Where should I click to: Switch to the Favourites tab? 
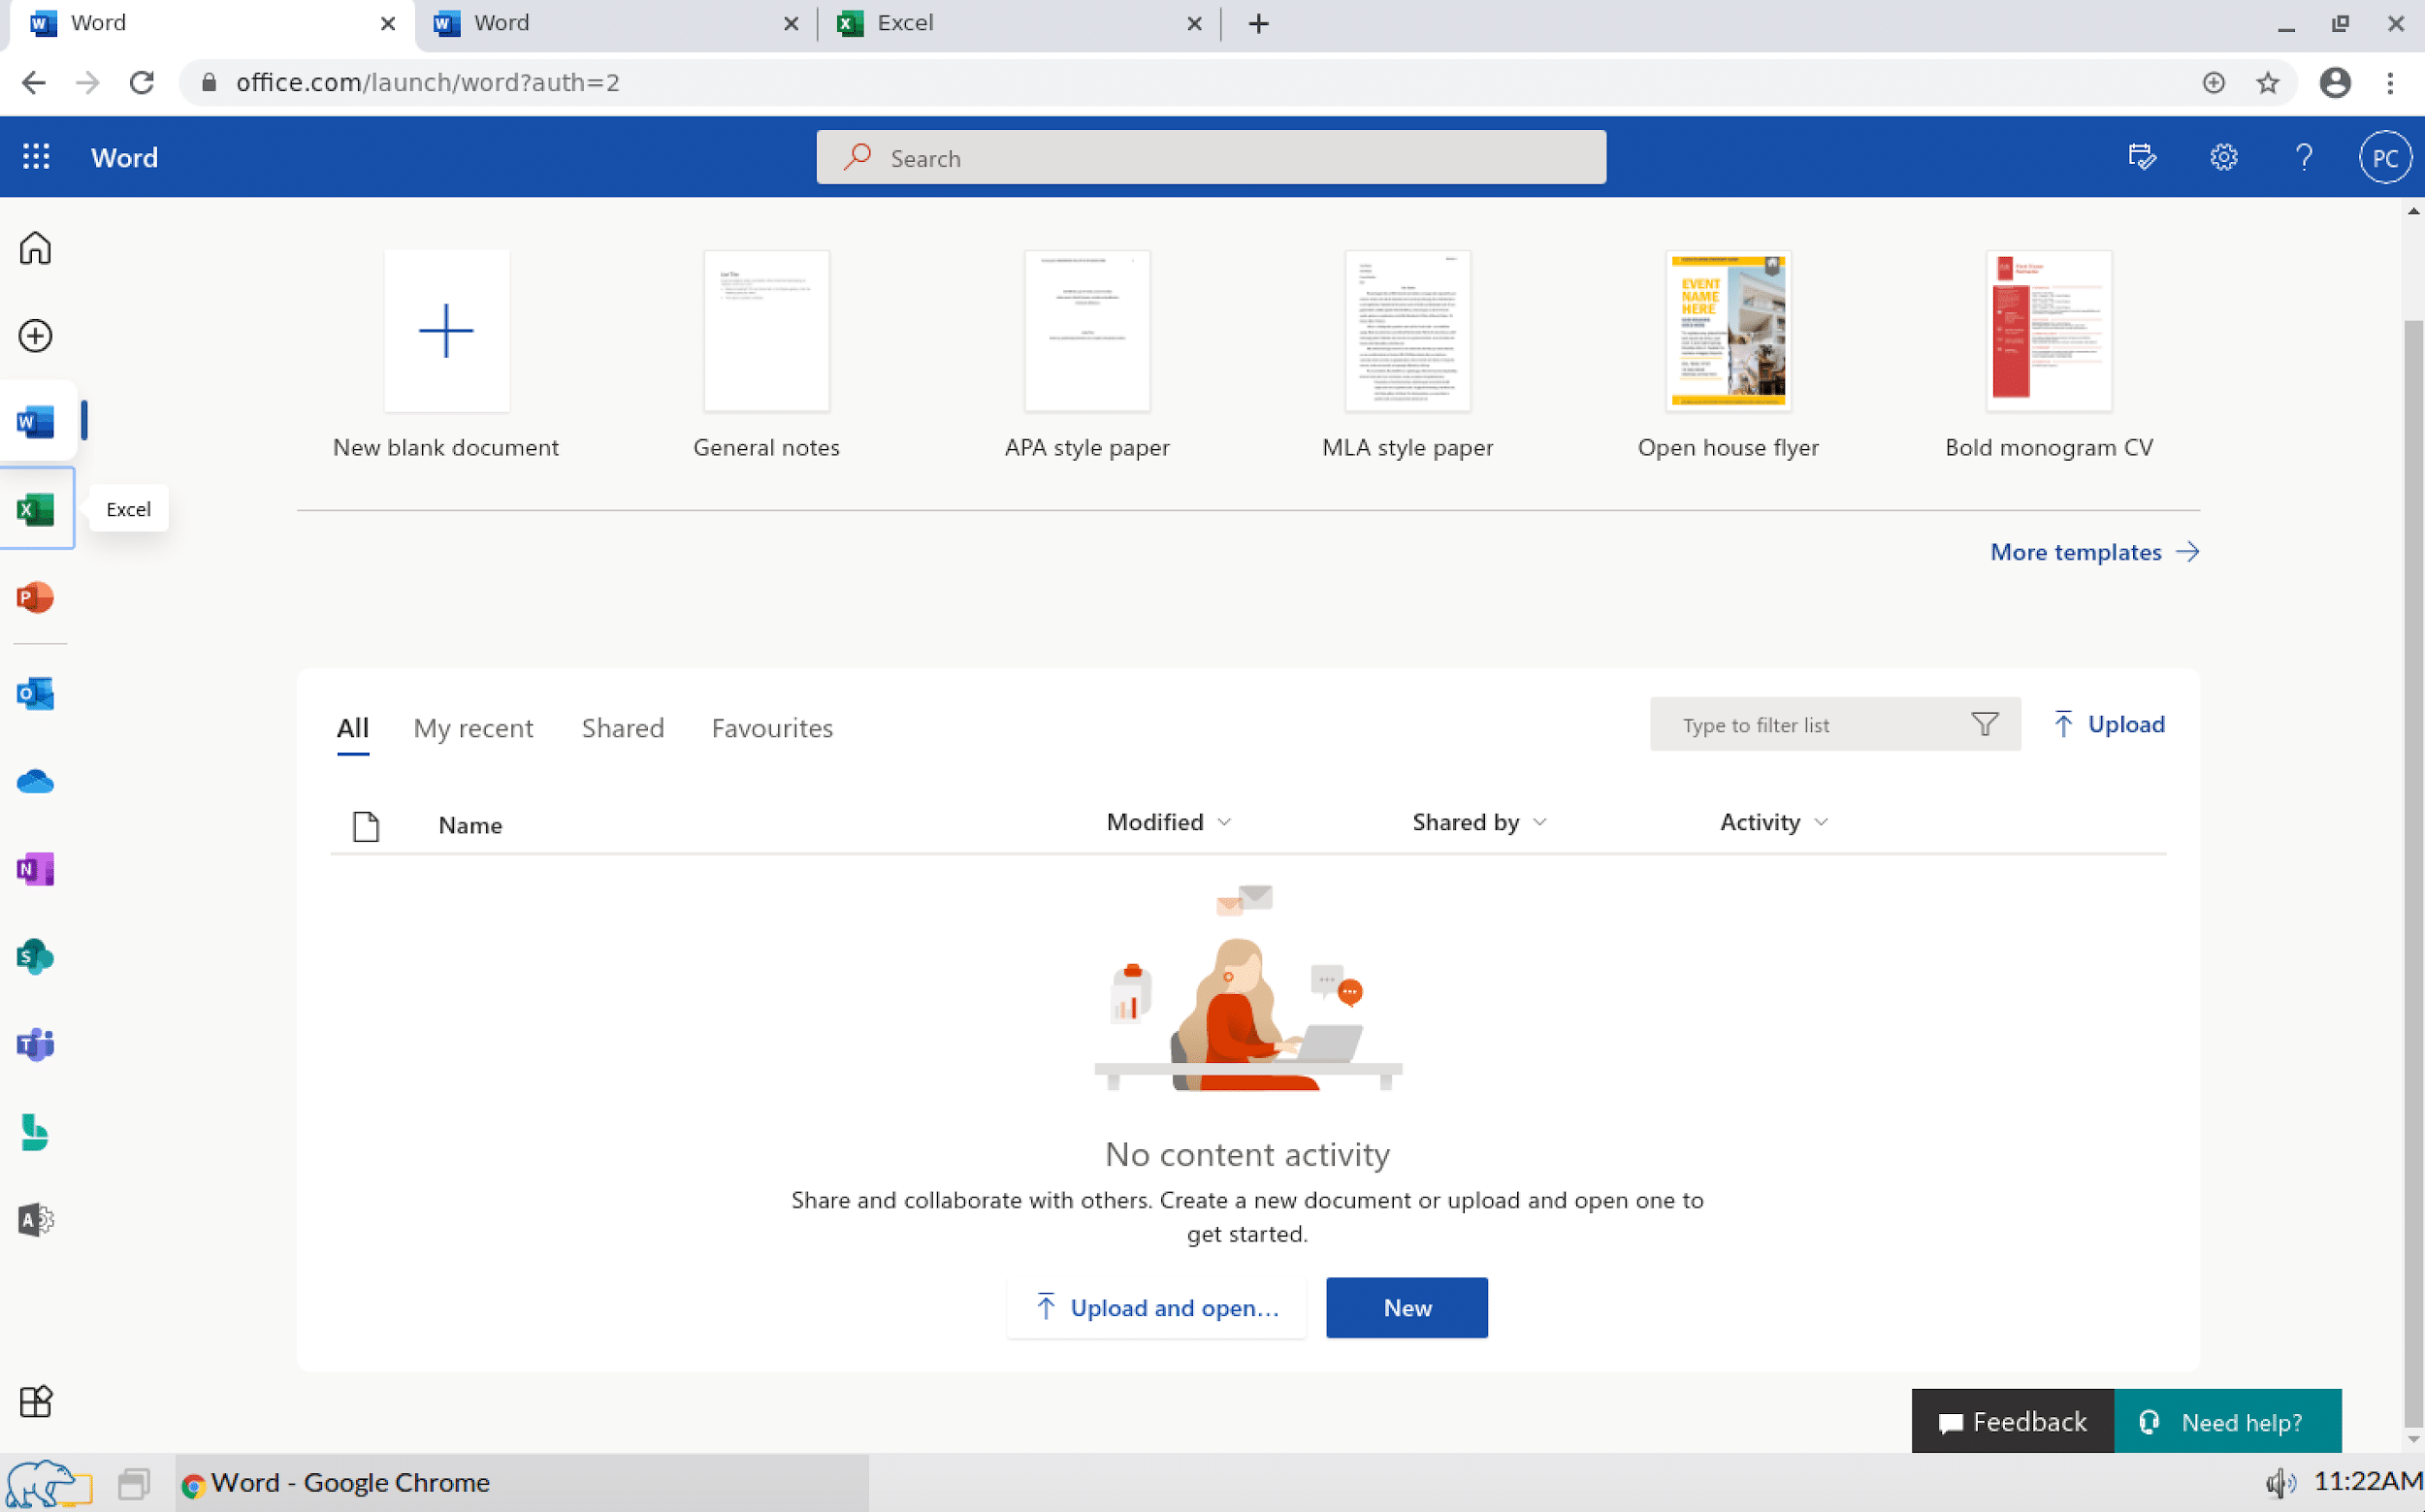772,728
